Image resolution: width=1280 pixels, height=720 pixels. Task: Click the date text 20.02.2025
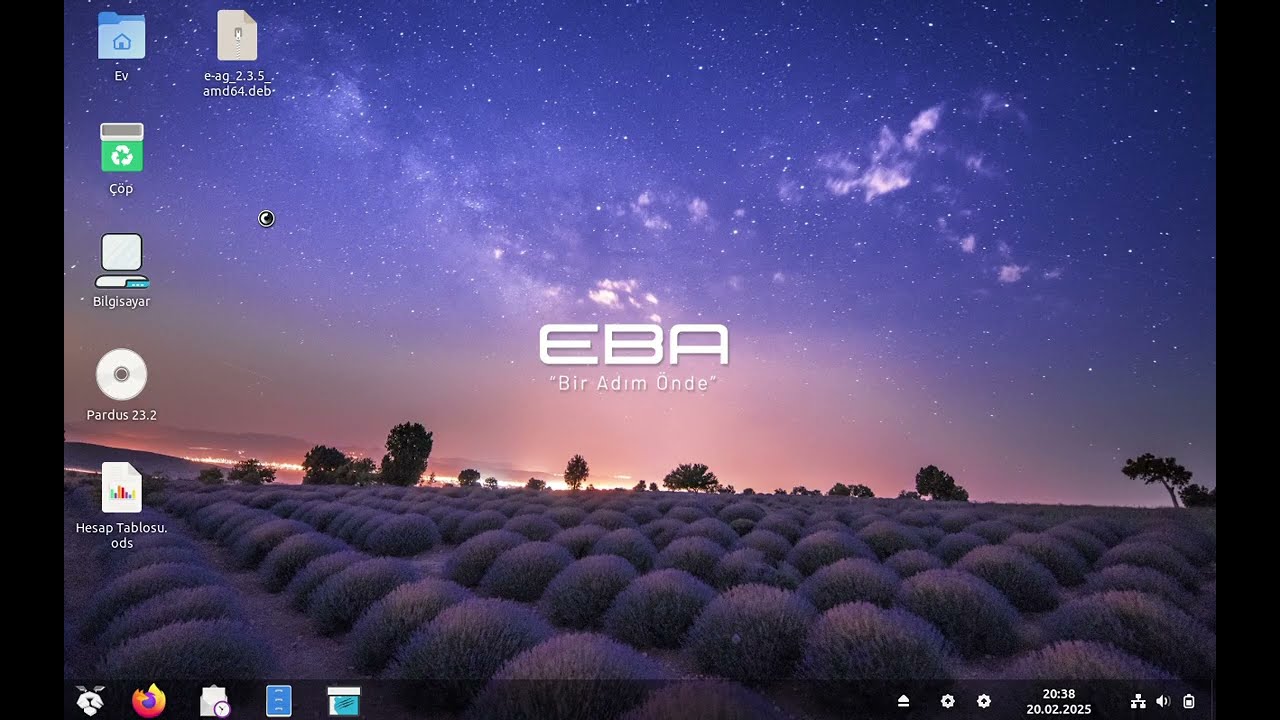tap(1058, 710)
